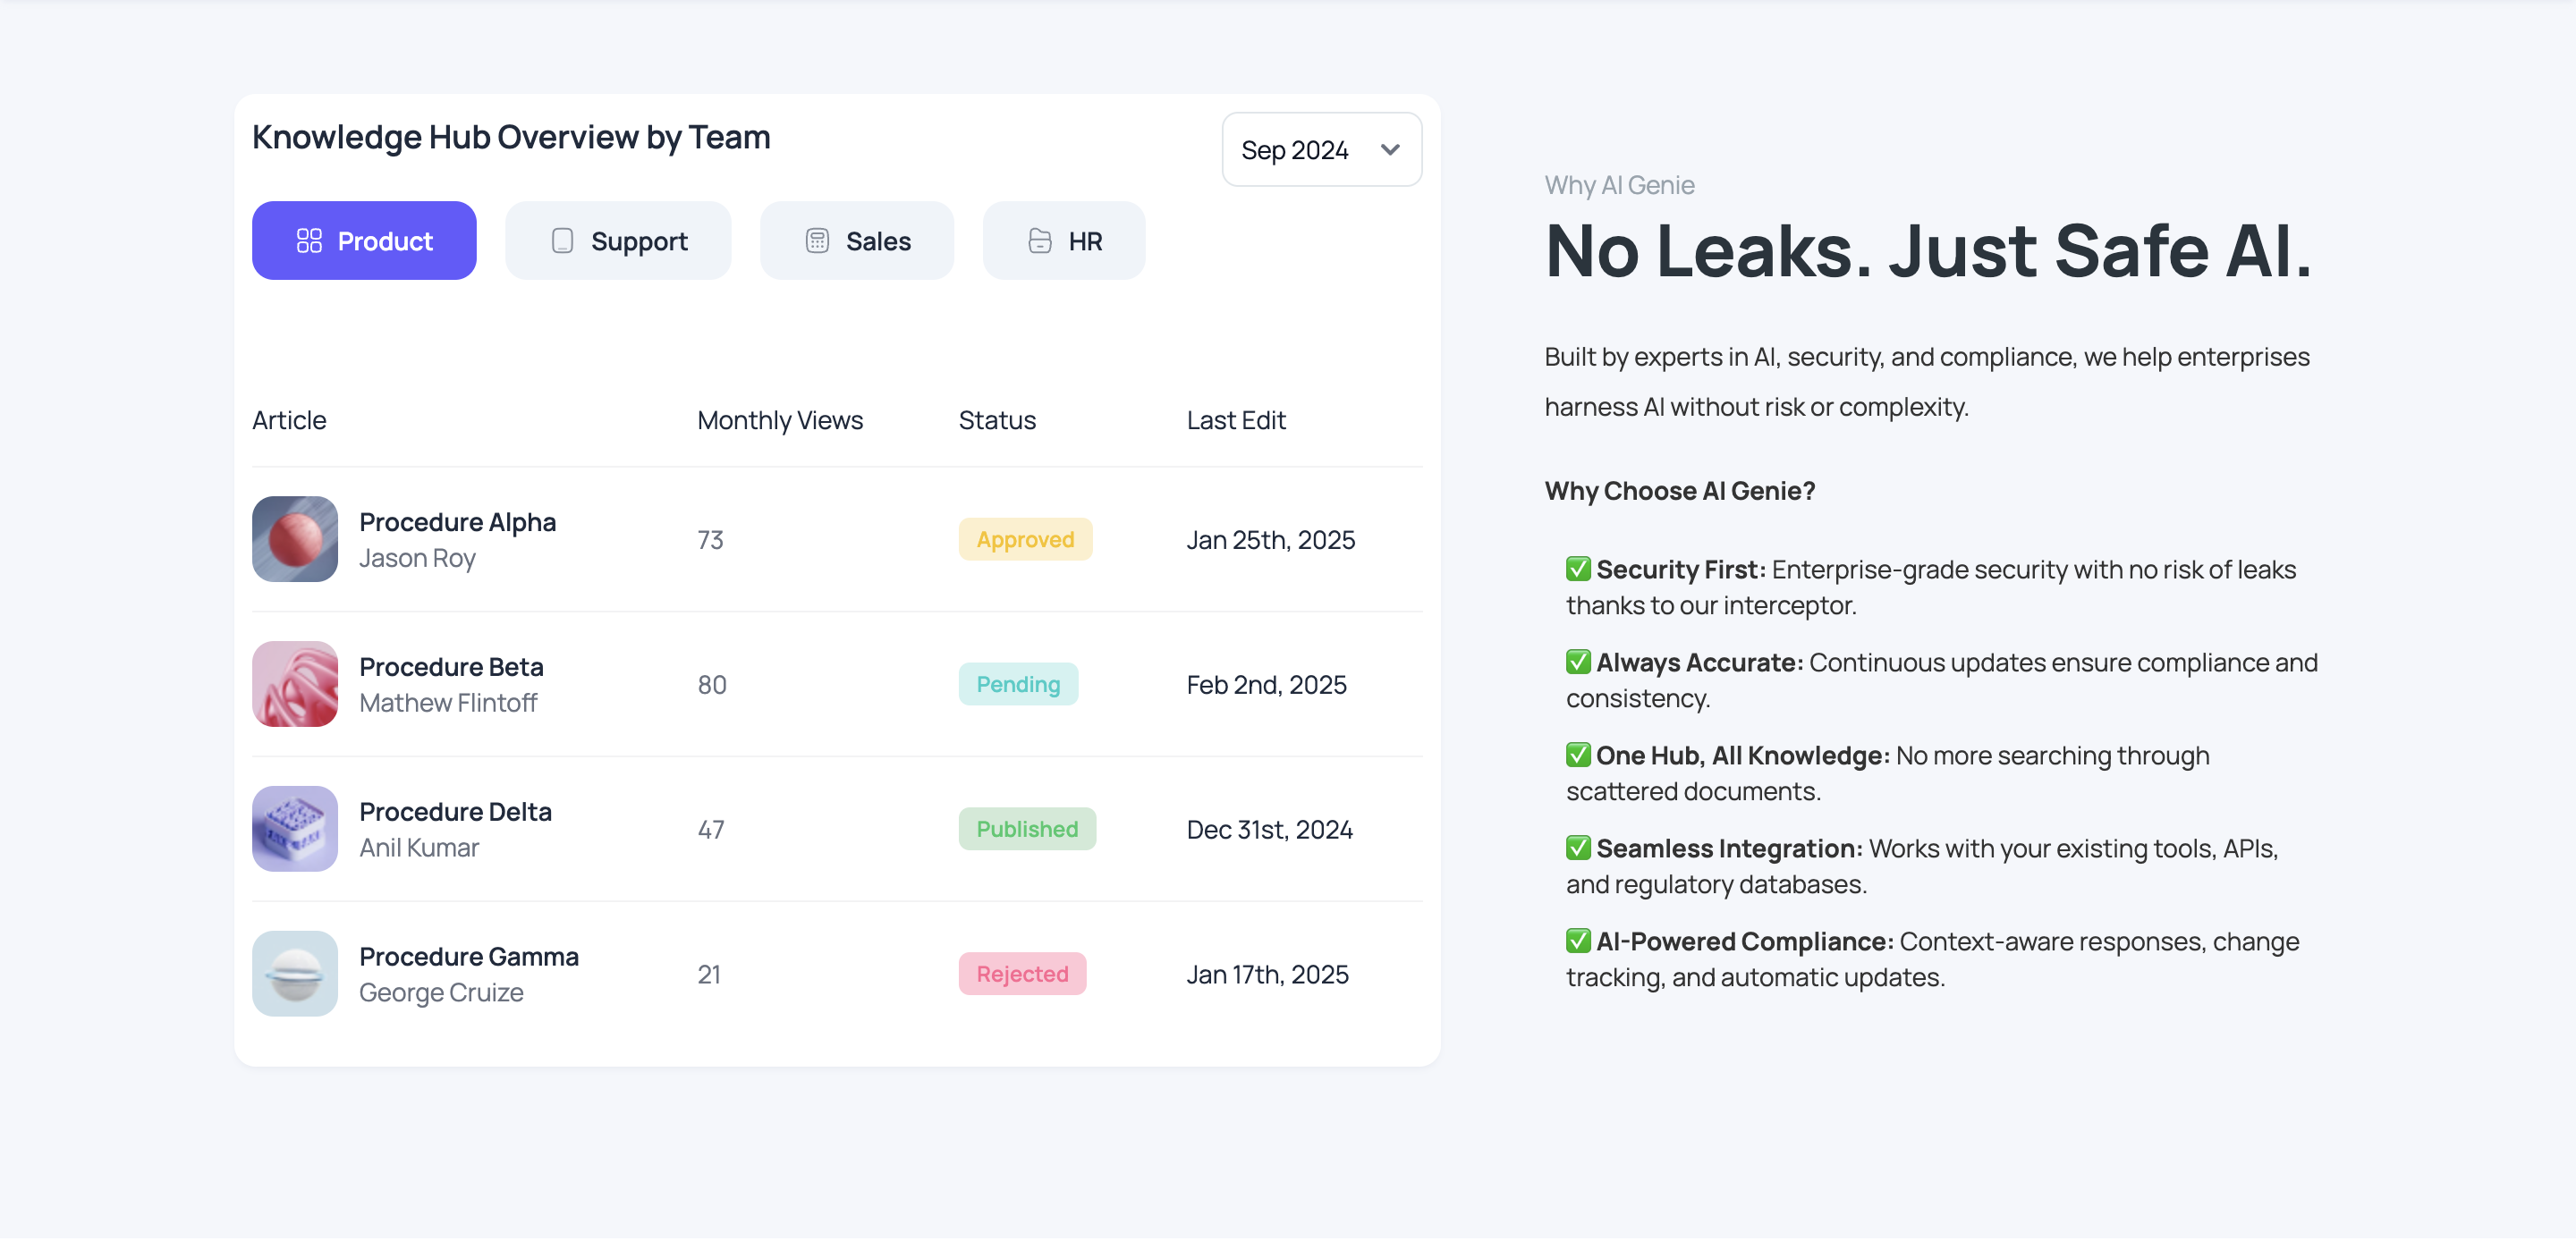Click the grid icon in Product tab
This screenshot has width=2576, height=1241.
pos(309,241)
